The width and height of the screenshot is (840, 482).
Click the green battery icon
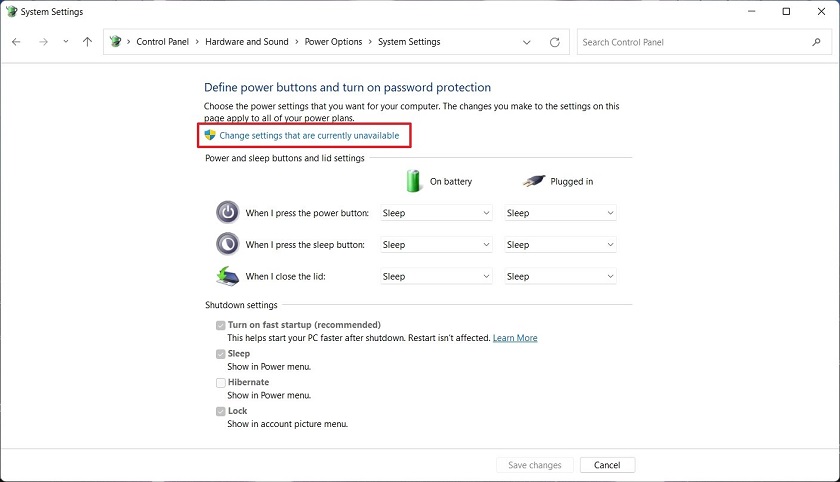click(414, 180)
